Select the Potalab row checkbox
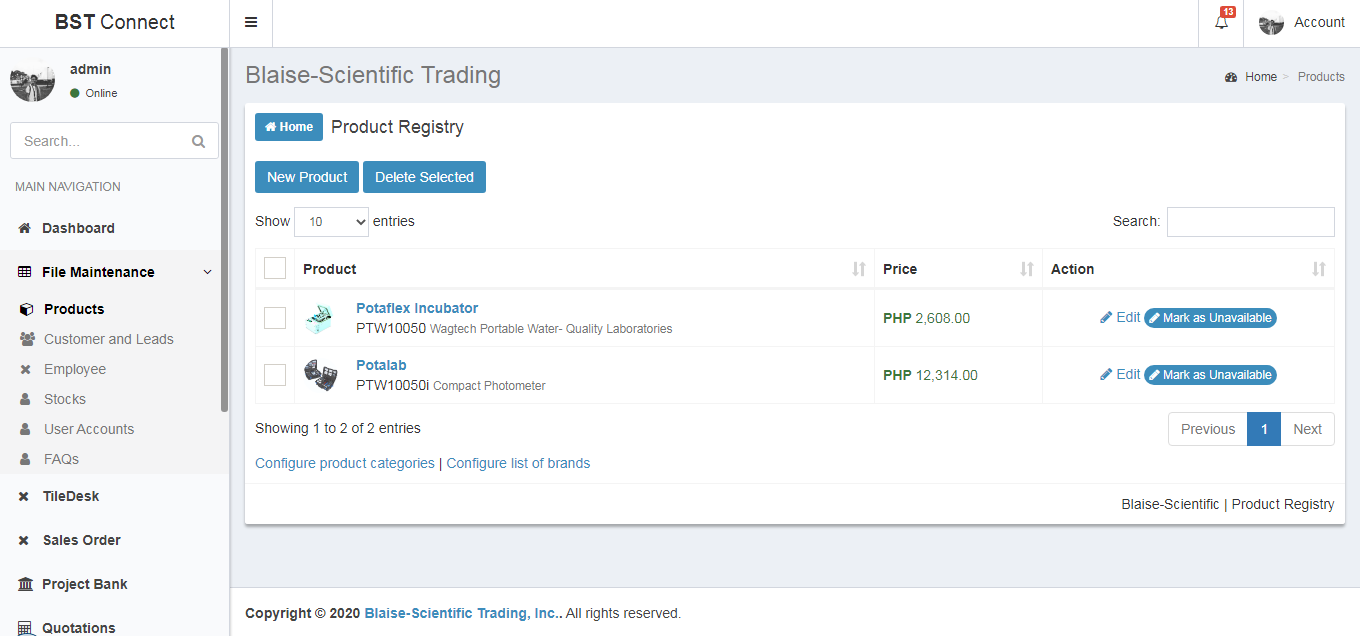This screenshot has height=636, width=1360. point(275,375)
